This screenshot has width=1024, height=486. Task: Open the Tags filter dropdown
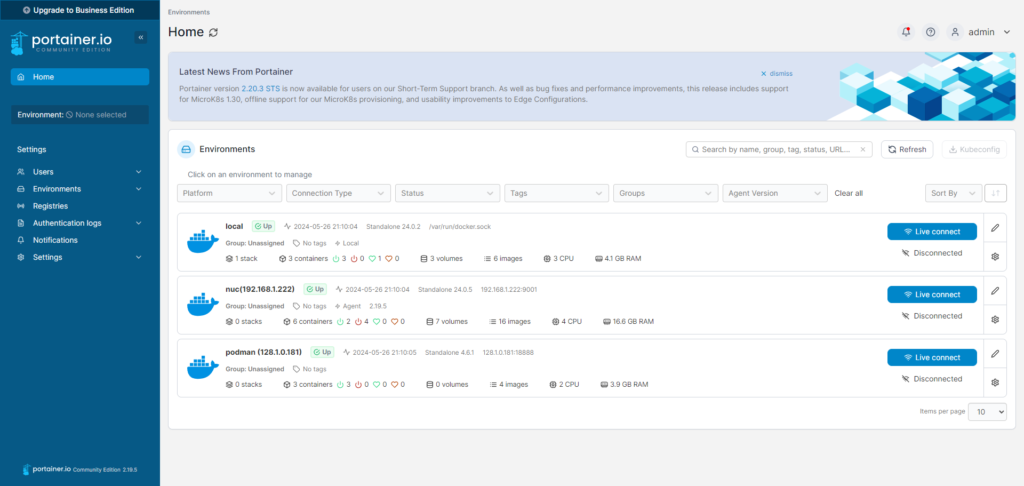point(556,193)
